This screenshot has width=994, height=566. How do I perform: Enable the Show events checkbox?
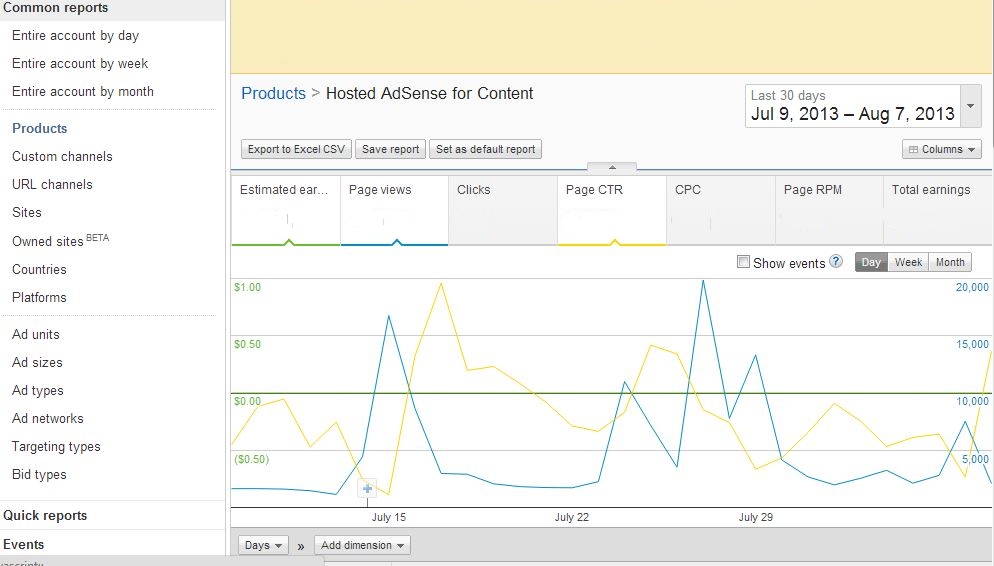743,262
